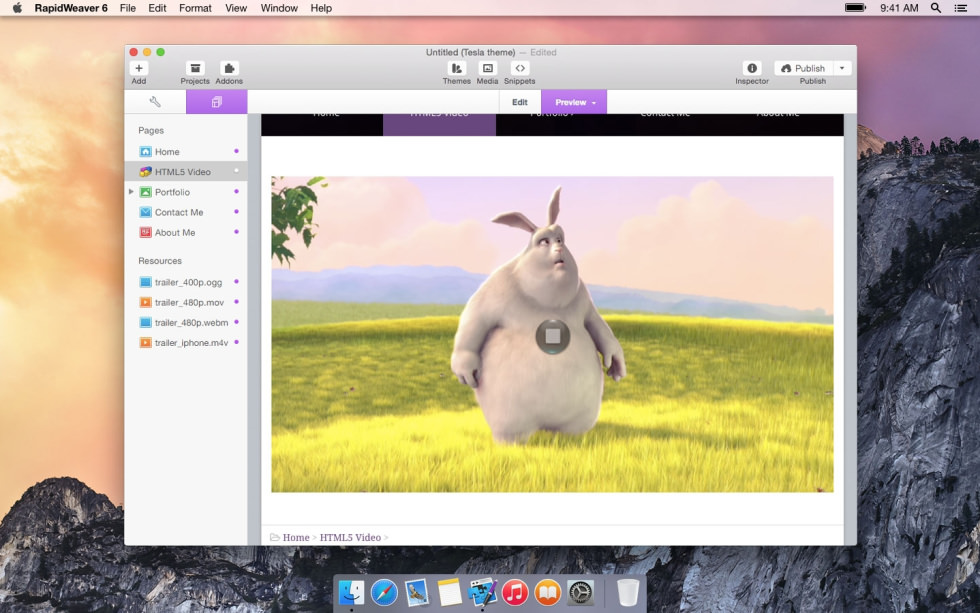Launch Safari from the Dock
The height and width of the screenshot is (613, 980).
point(384,592)
